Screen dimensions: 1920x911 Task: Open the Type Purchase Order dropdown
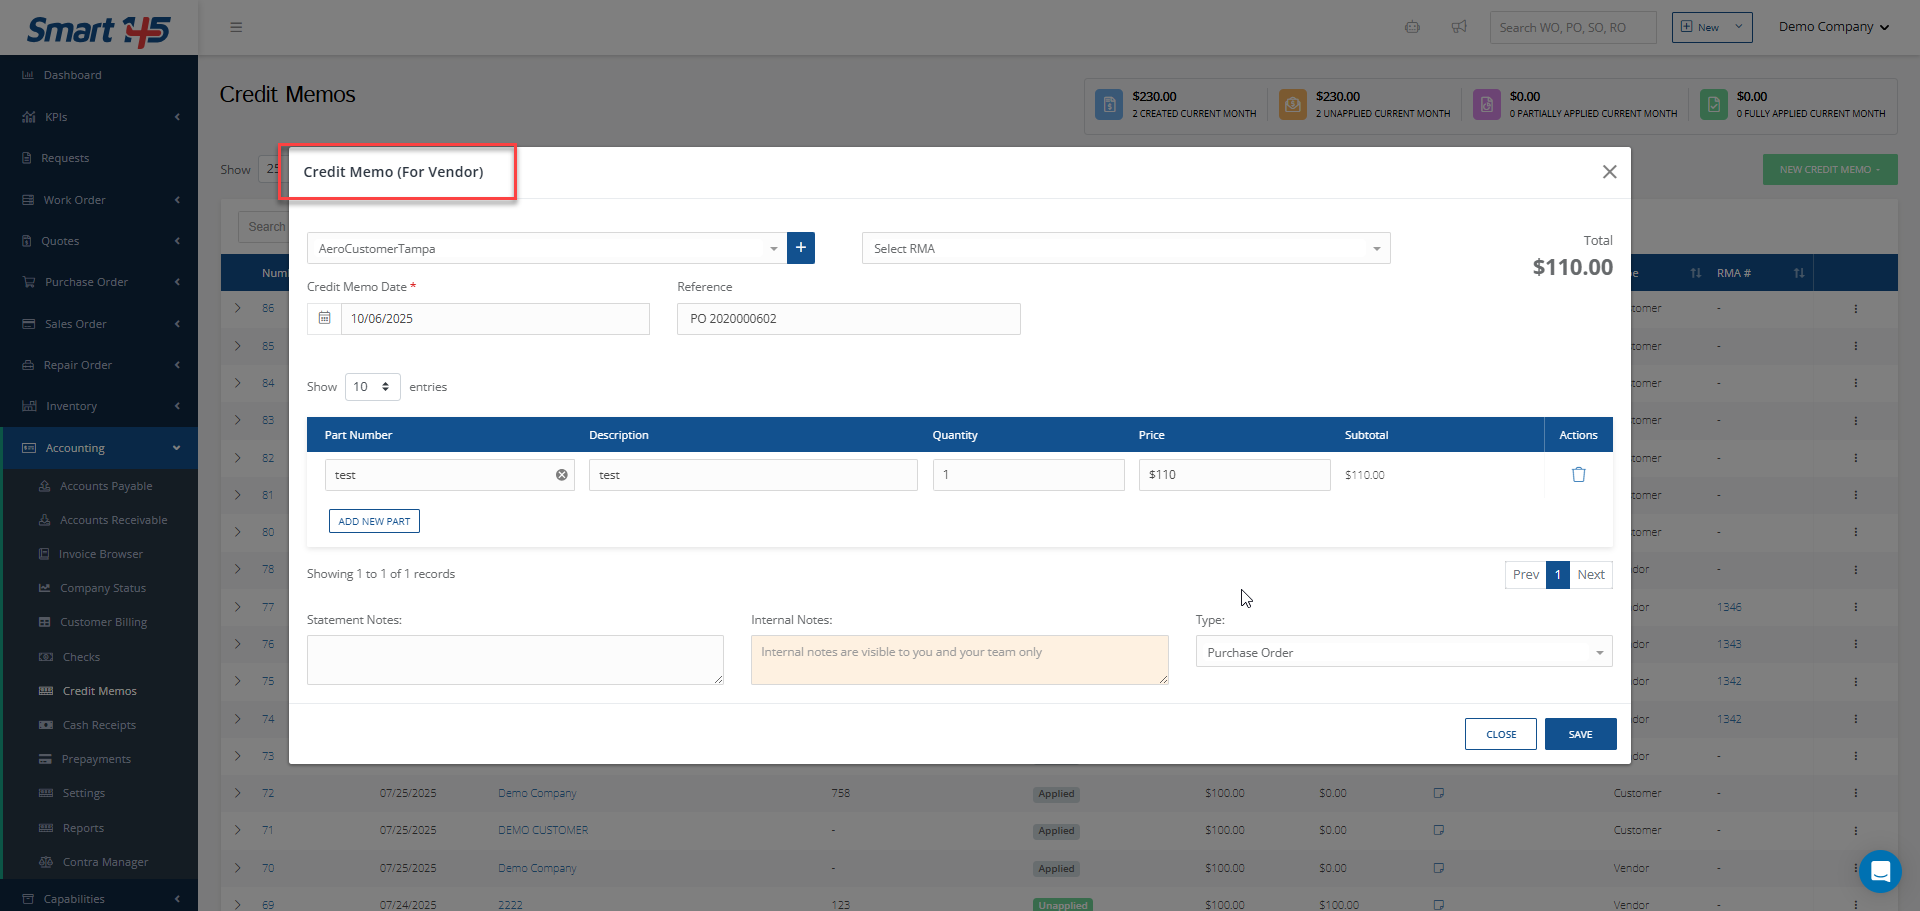point(1403,653)
